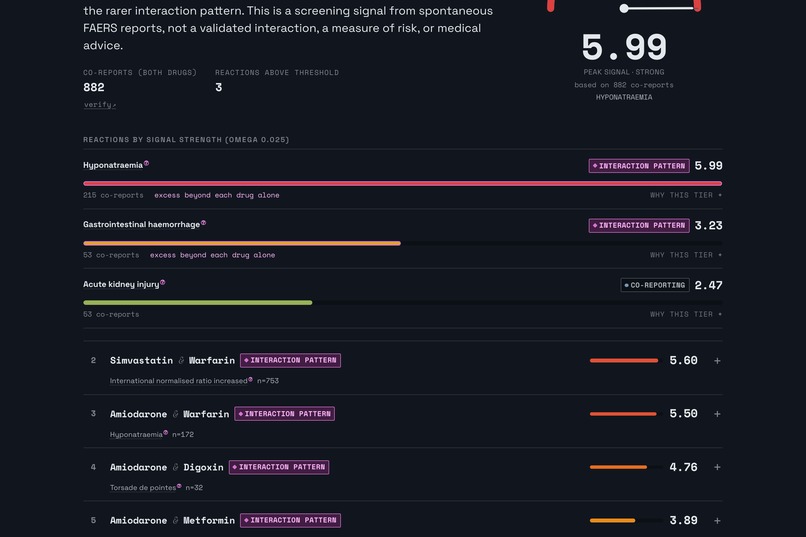
Task: Select the Amiodarone & Metformin pair title
Action: pos(172,521)
